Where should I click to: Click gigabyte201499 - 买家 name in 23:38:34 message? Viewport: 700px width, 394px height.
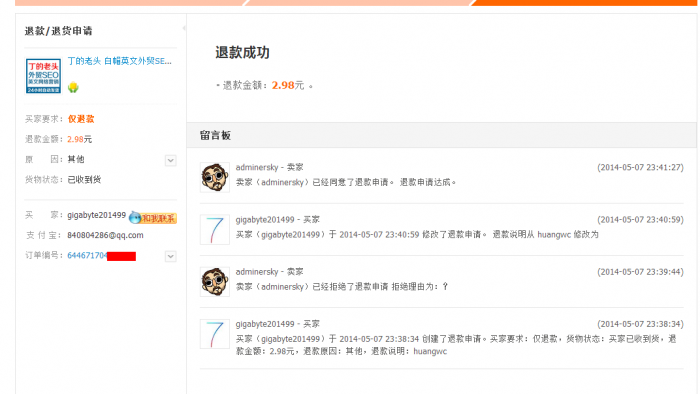278,324
